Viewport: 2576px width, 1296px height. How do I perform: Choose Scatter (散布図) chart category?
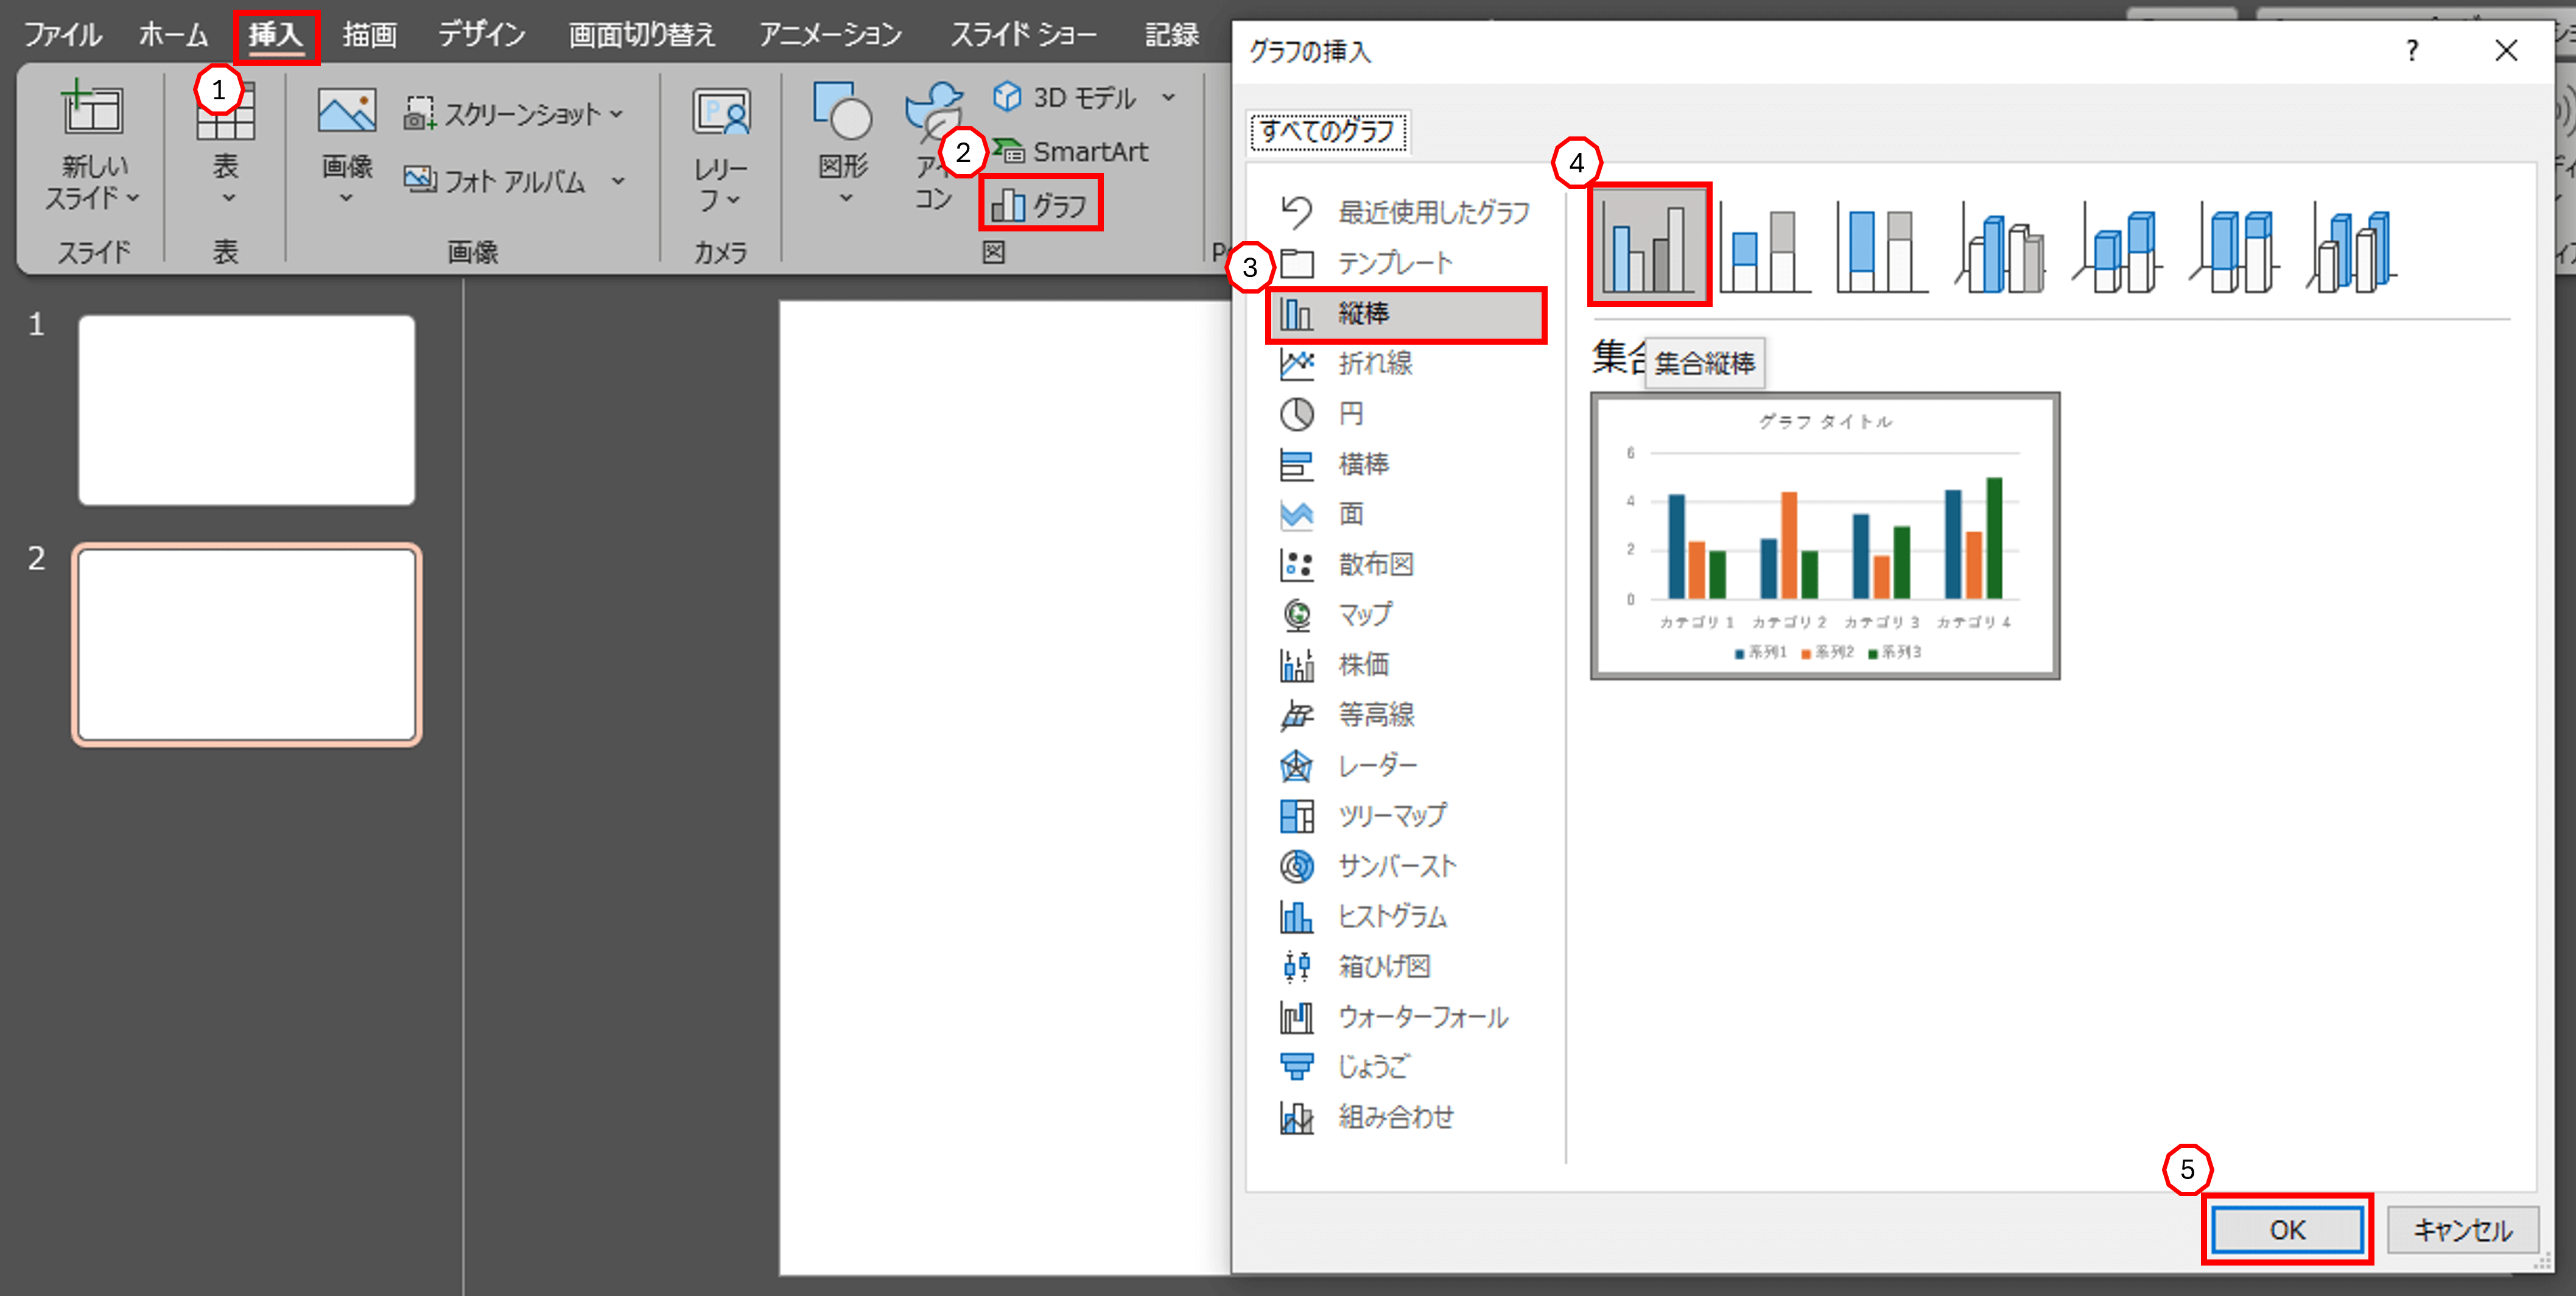1406,564
